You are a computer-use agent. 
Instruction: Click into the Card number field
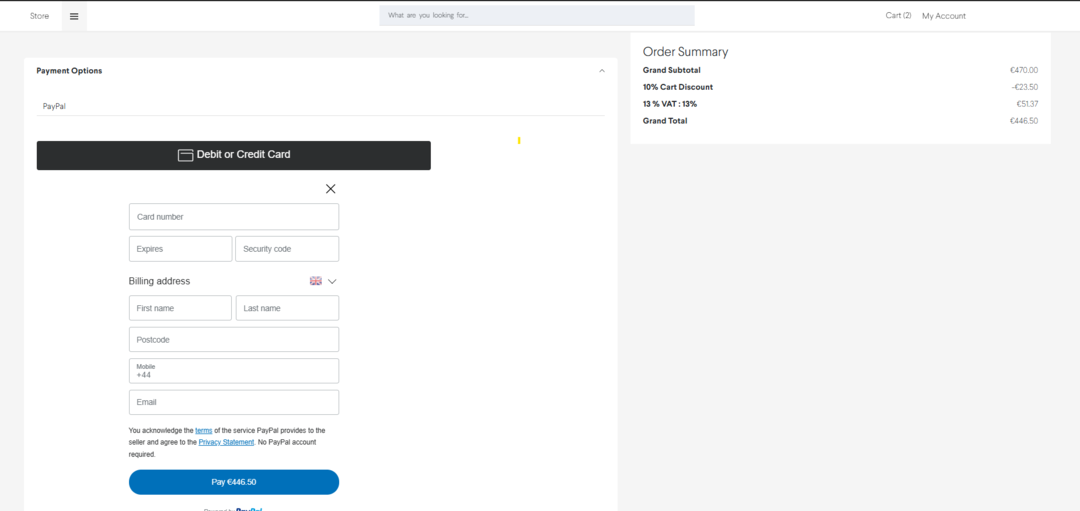coord(233,216)
